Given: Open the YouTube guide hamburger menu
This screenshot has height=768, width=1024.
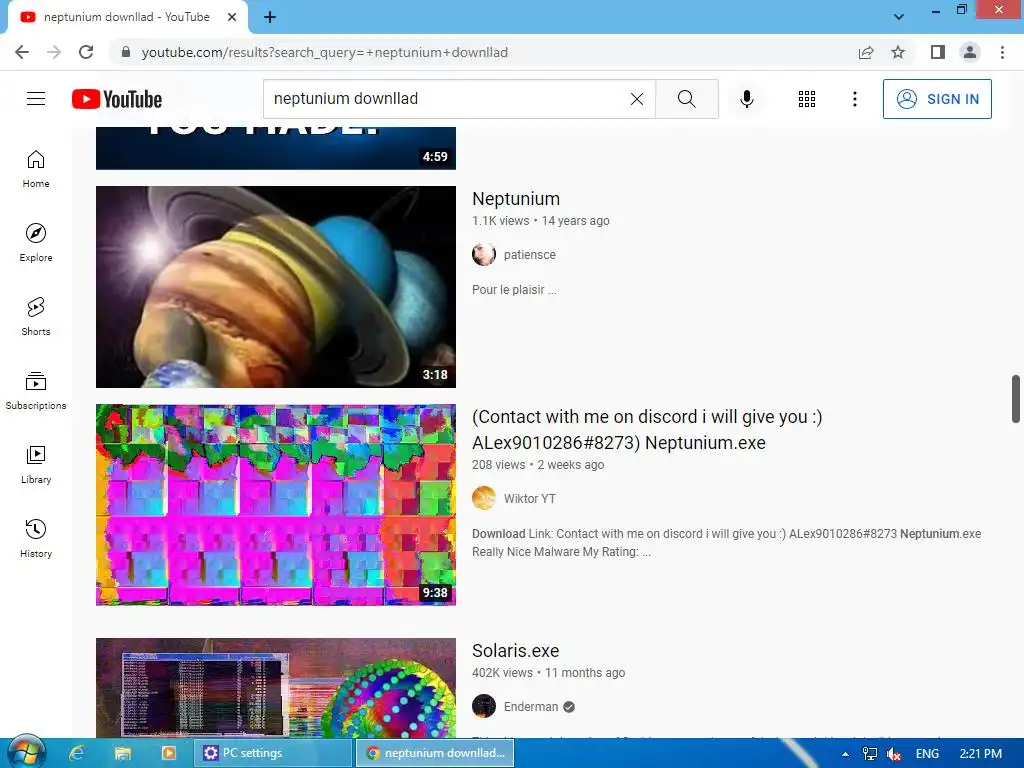Looking at the screenshot, I should [36, 99].
